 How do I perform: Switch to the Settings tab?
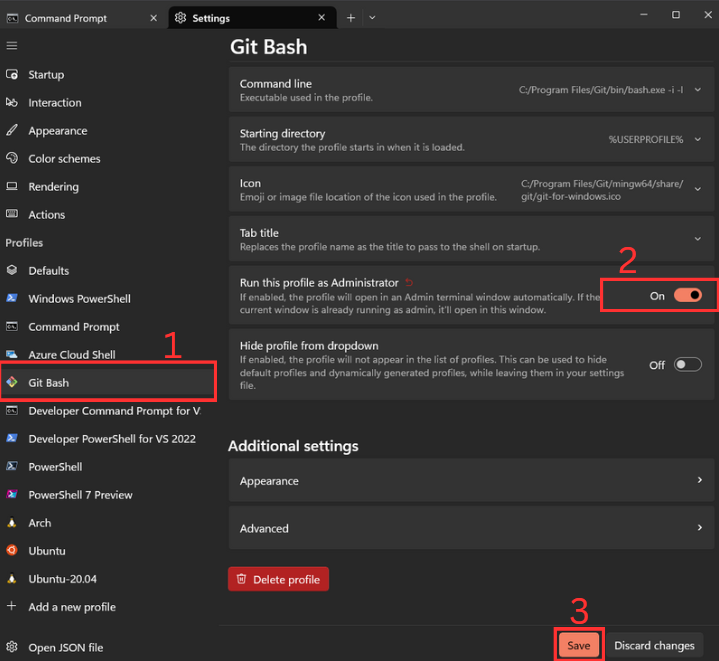pyautogui.click(x=252, y=18)
